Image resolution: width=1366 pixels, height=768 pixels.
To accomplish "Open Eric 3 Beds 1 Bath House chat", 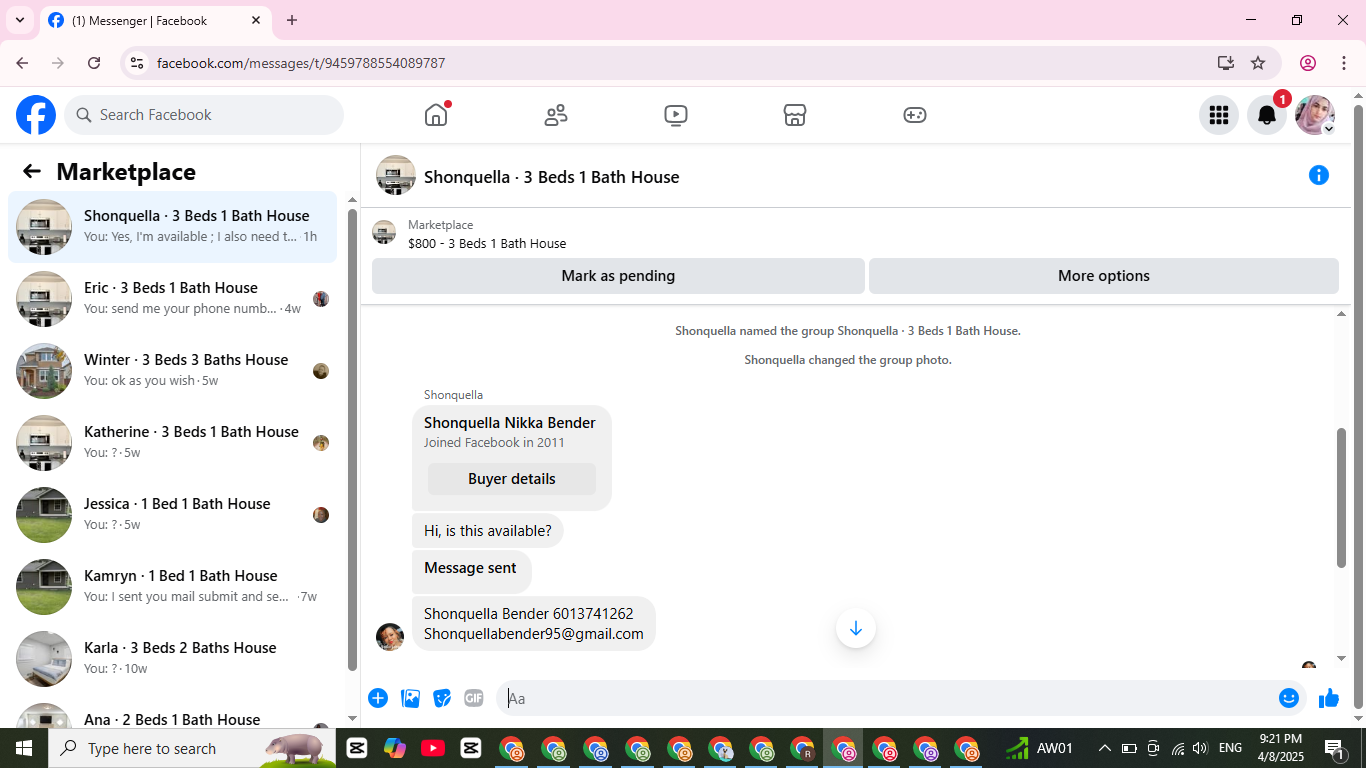I will point(173,299).
